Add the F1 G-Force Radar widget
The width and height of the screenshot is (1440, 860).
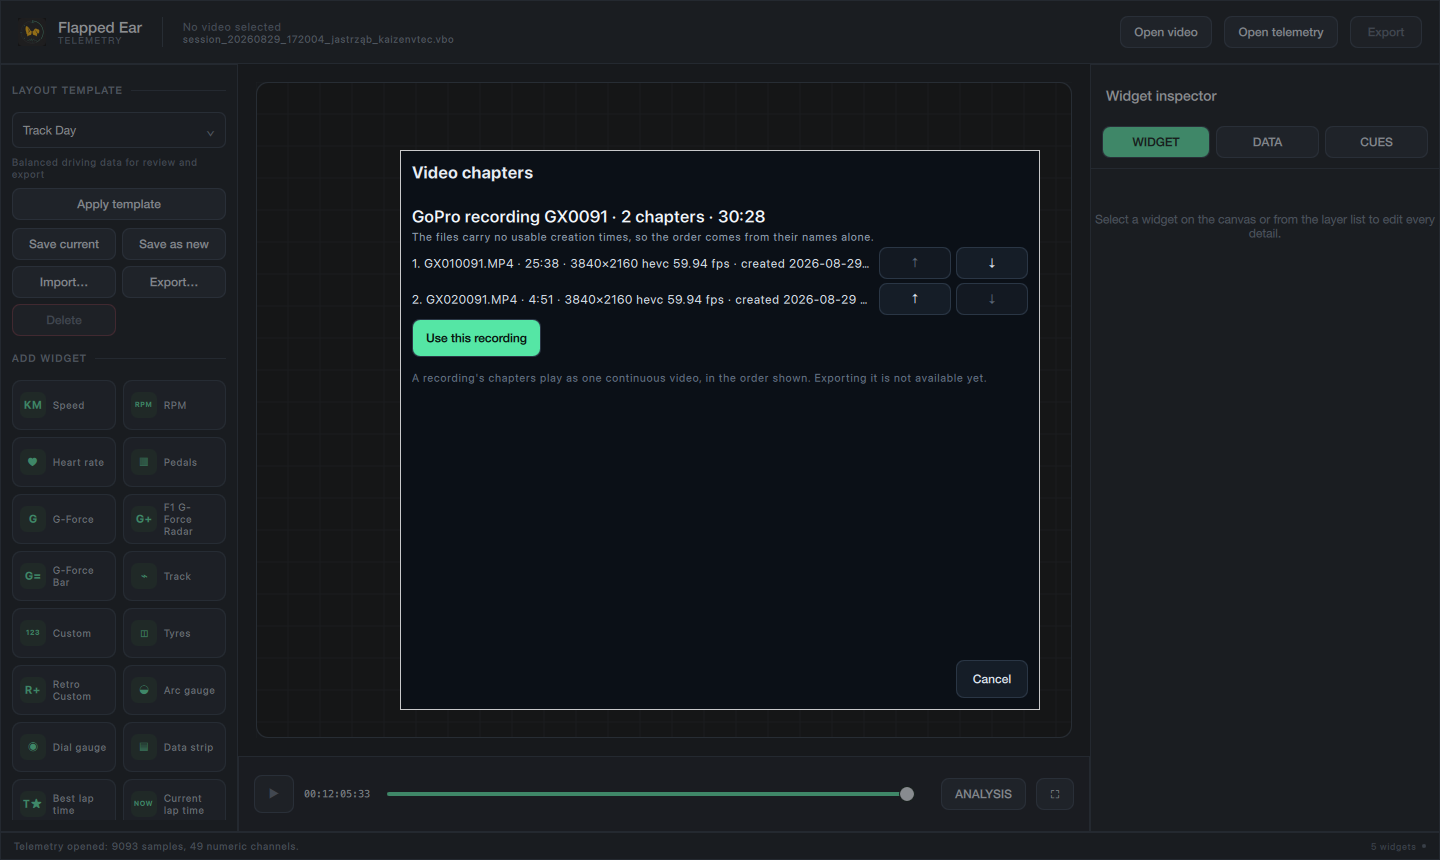click(x=174, y=519)
